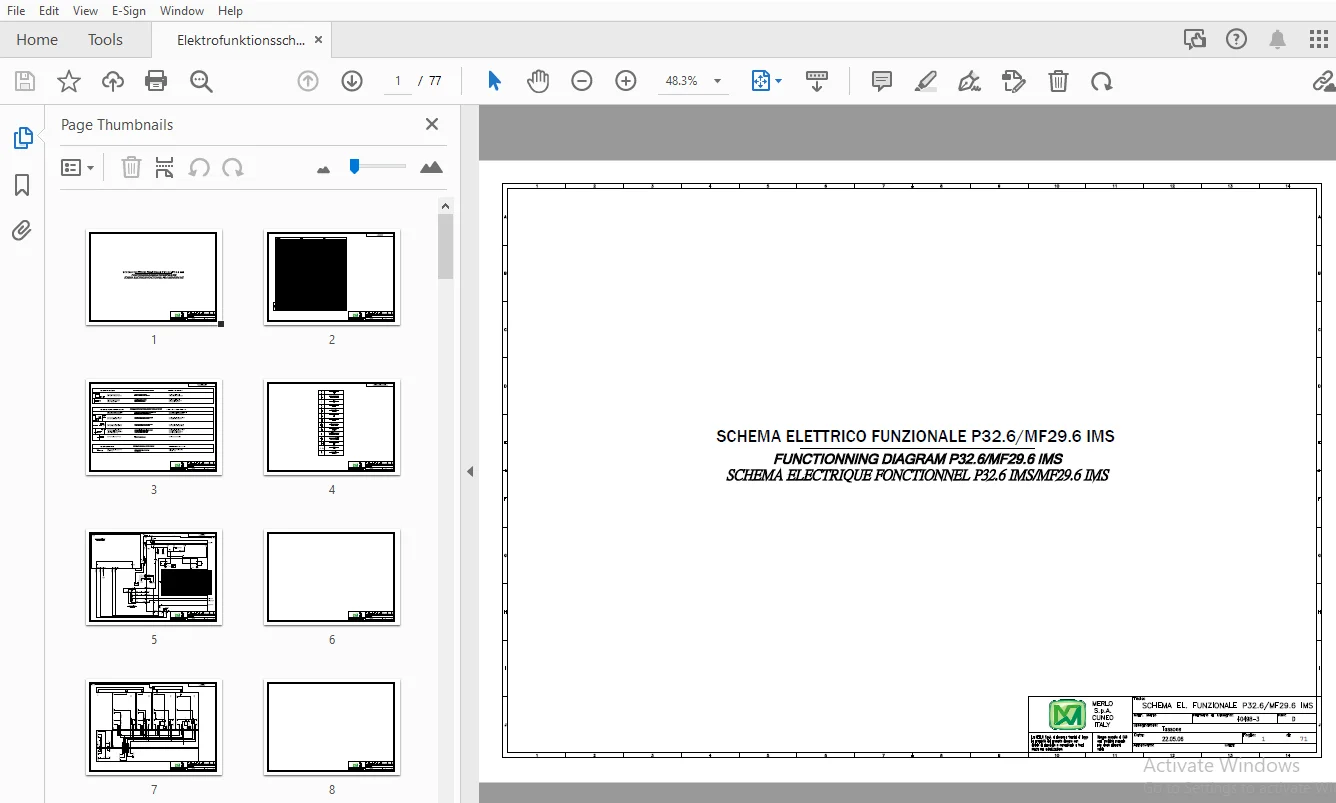Screen dimensions: 1336x803
Task: Switch to the Tools tab
Action: tap(105, 40)
